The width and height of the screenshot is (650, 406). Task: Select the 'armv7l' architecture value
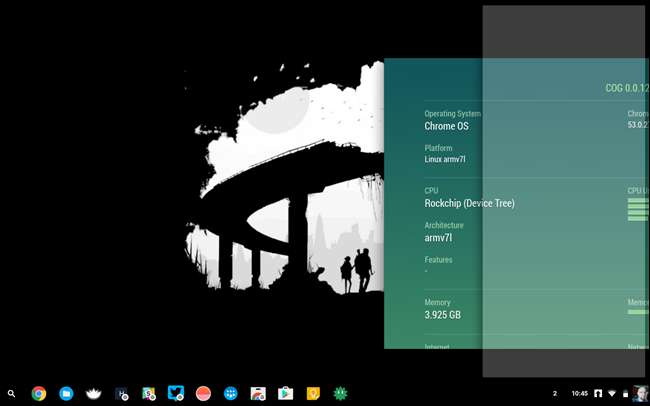[438, 238]
